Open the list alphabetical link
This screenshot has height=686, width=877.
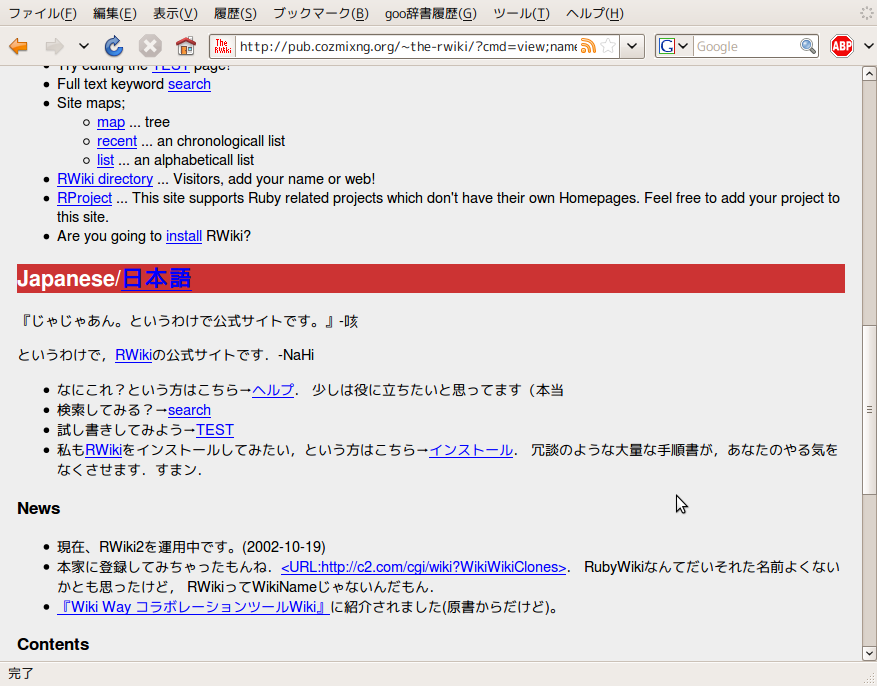click(x=105, y=160)
